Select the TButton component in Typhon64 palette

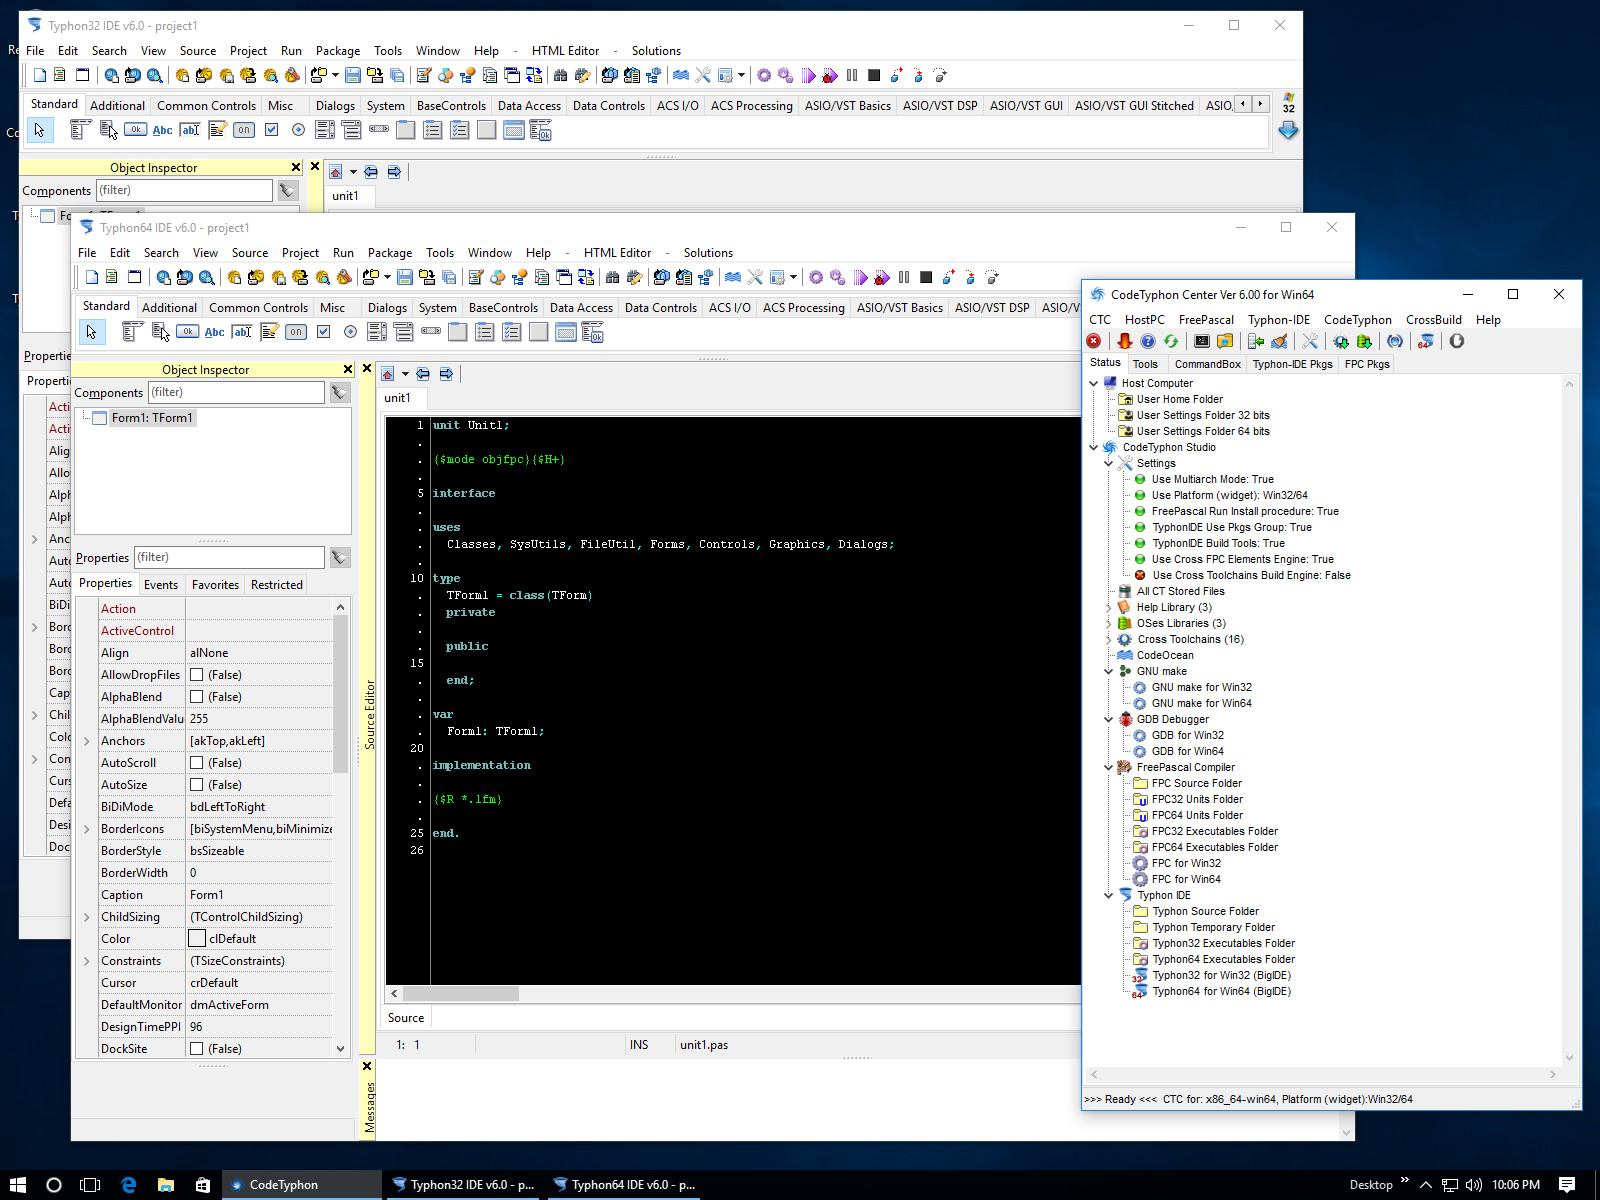pyautogui.click(x=188, y=332)
